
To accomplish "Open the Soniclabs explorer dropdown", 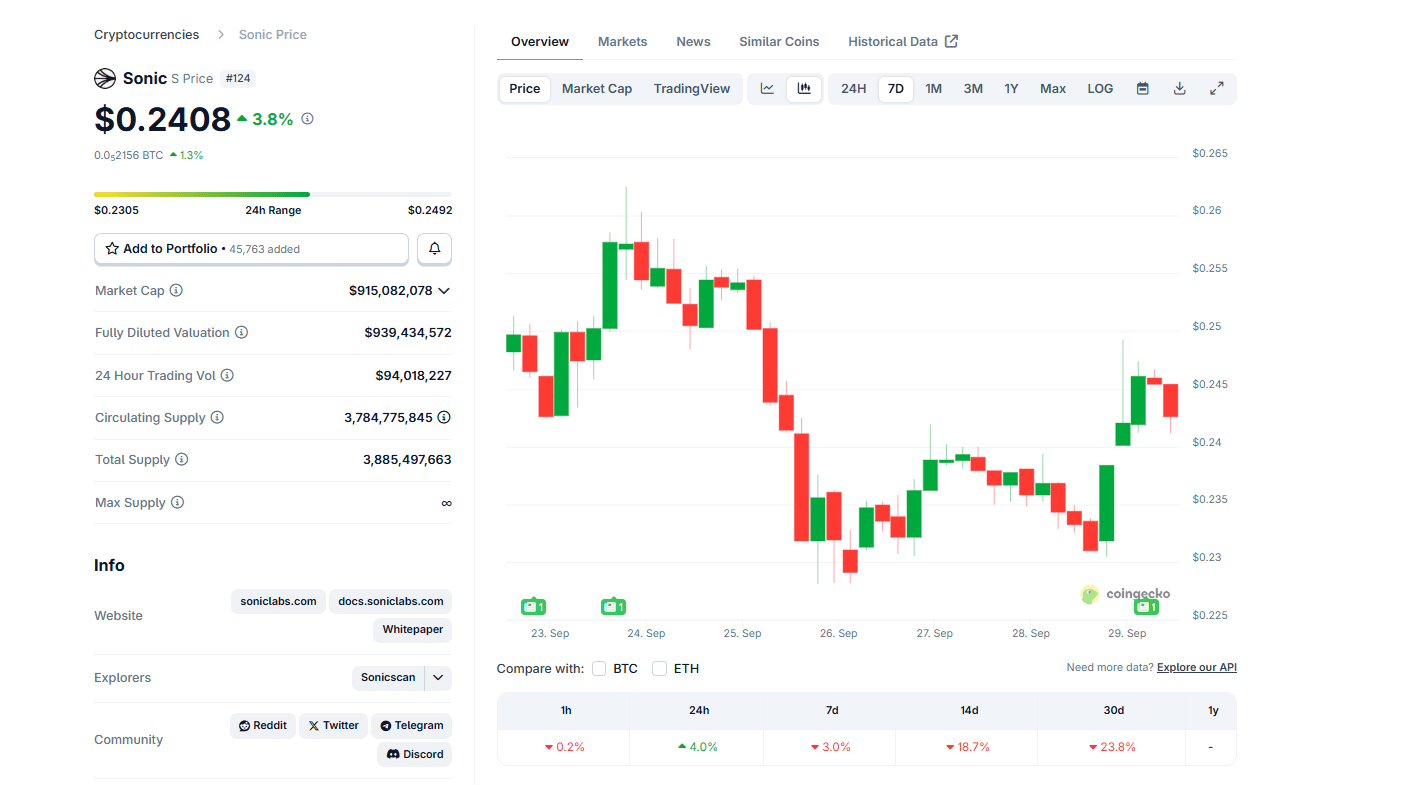I will [437, 677].
